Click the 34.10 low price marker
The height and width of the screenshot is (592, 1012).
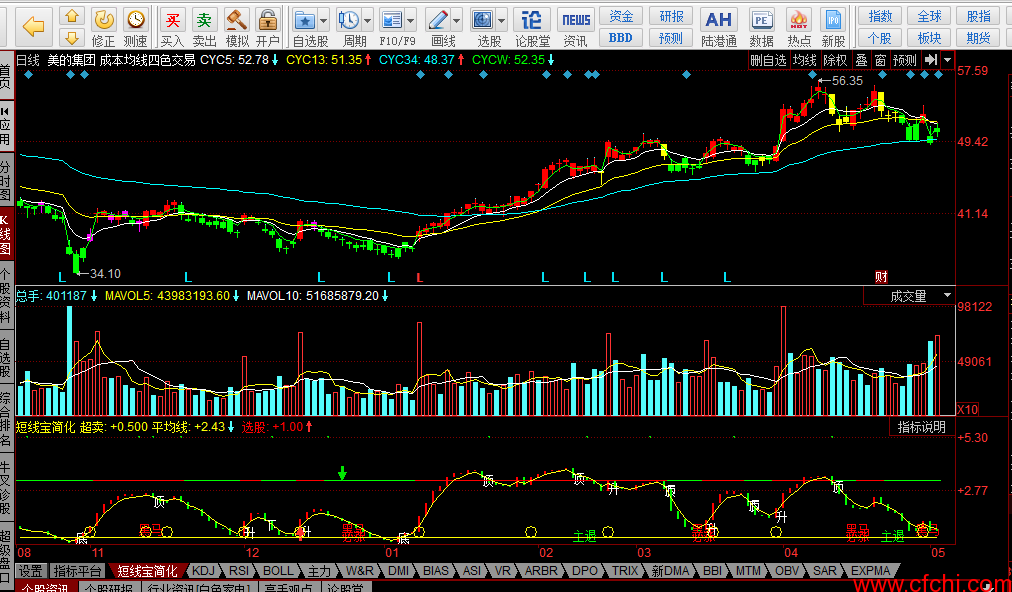[105, 274]
